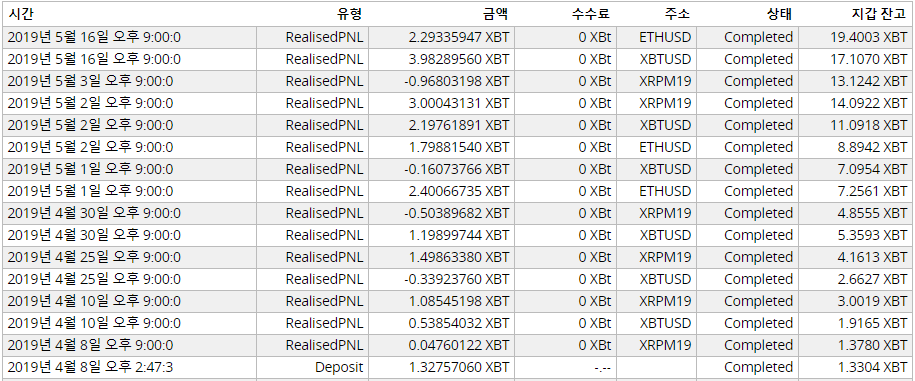Select the amount 0.04760122 XBT

pyautogui.click(x=459, y=345)
